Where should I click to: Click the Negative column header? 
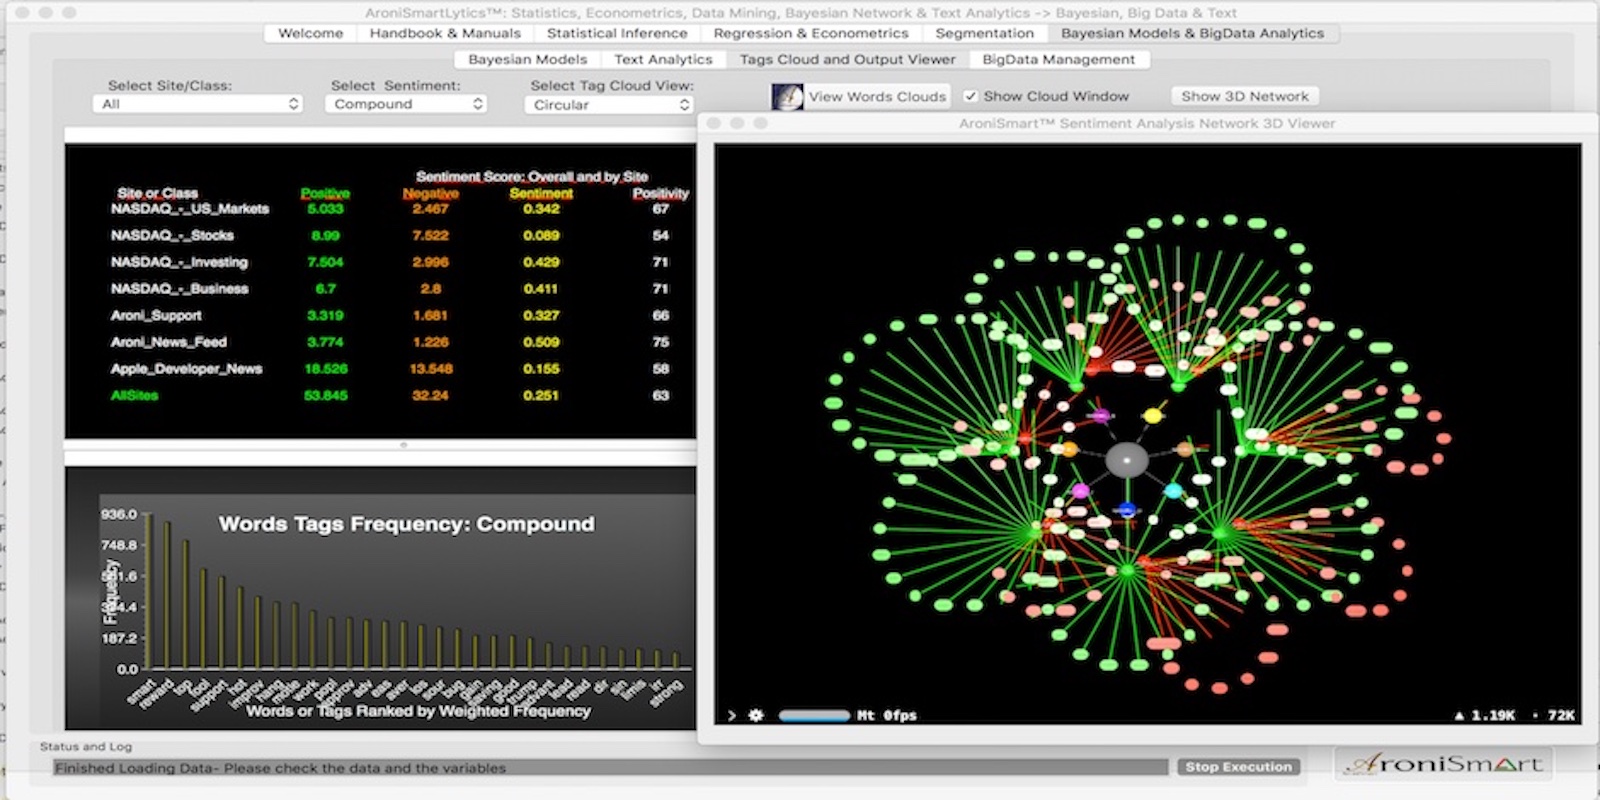[x=431, y=193]
